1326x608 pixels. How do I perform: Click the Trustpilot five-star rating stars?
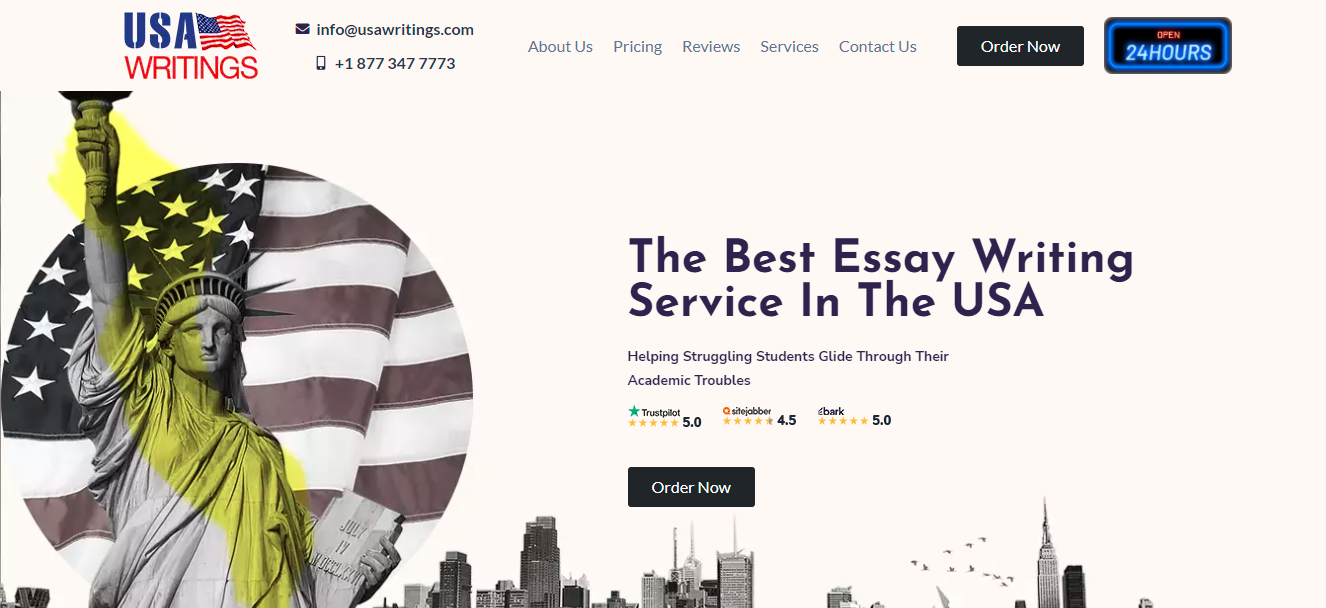point(653,423)
